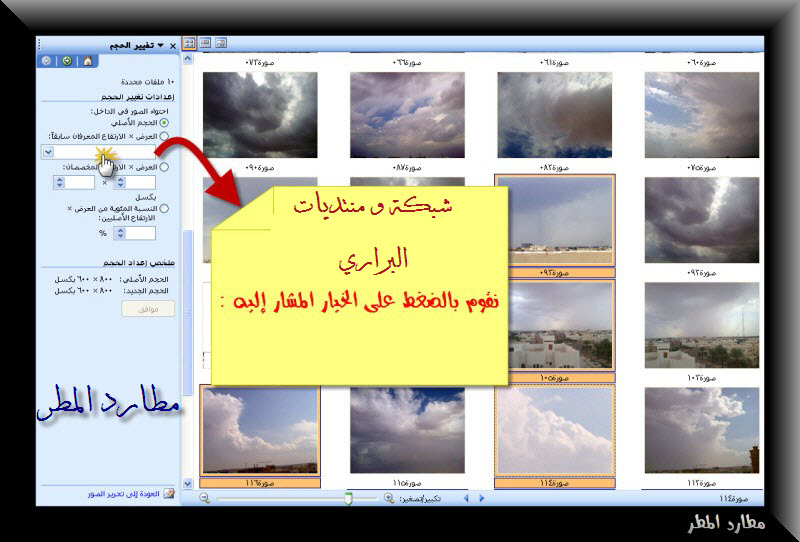Switch to Single Picture view
Screen dimensions: 800x542
tap(221, 43)
